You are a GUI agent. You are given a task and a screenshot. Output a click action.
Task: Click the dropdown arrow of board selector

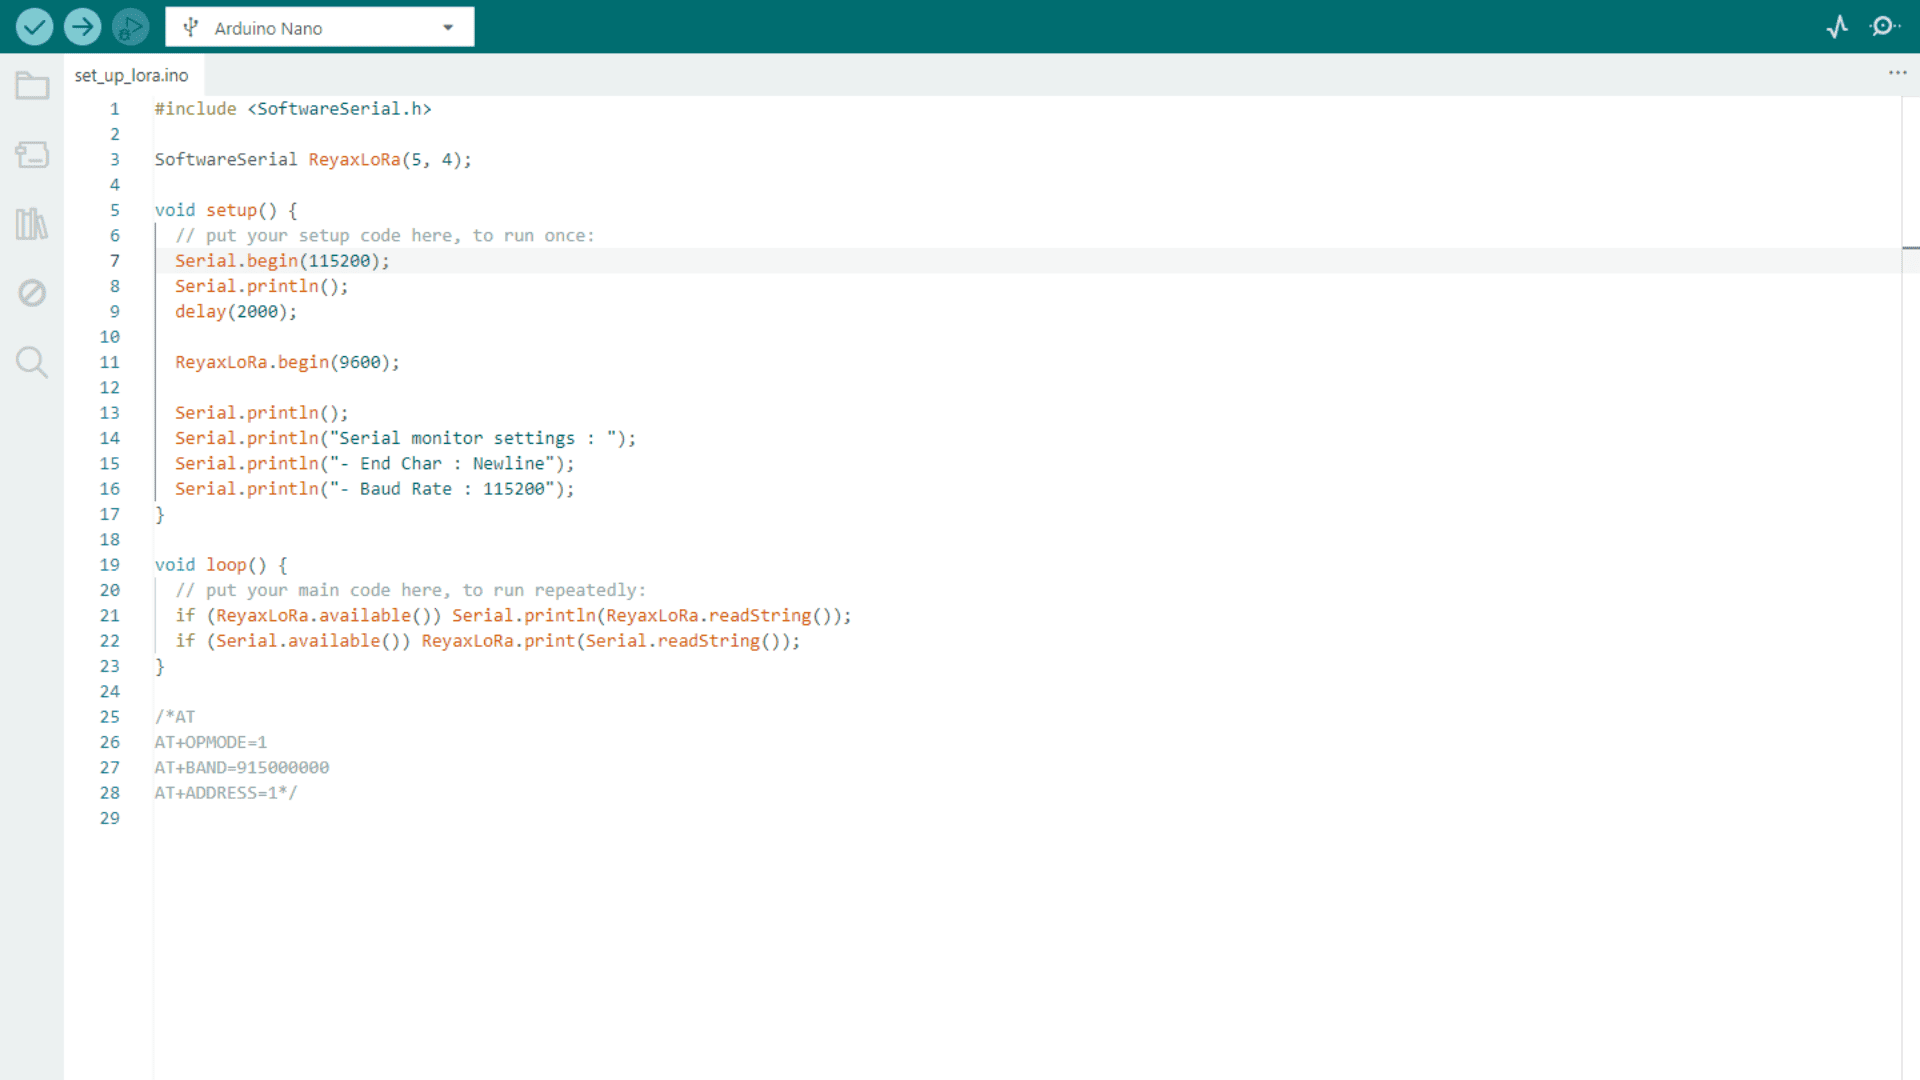click(448, 28)
